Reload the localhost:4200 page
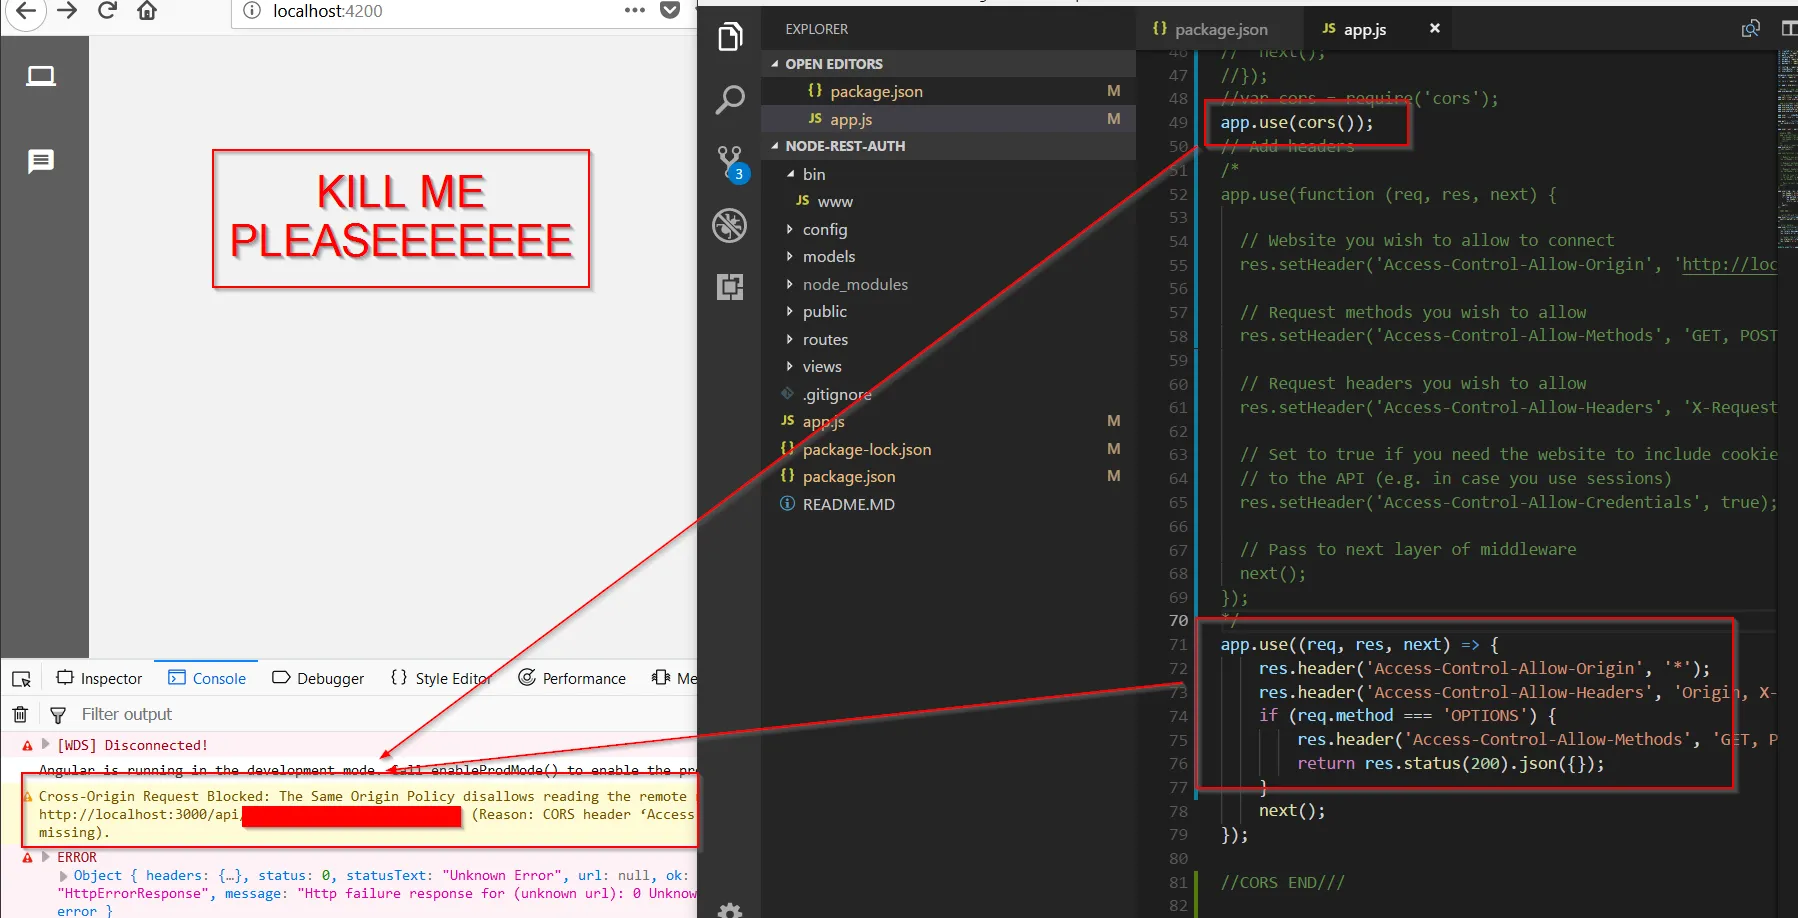 point(107,11)
